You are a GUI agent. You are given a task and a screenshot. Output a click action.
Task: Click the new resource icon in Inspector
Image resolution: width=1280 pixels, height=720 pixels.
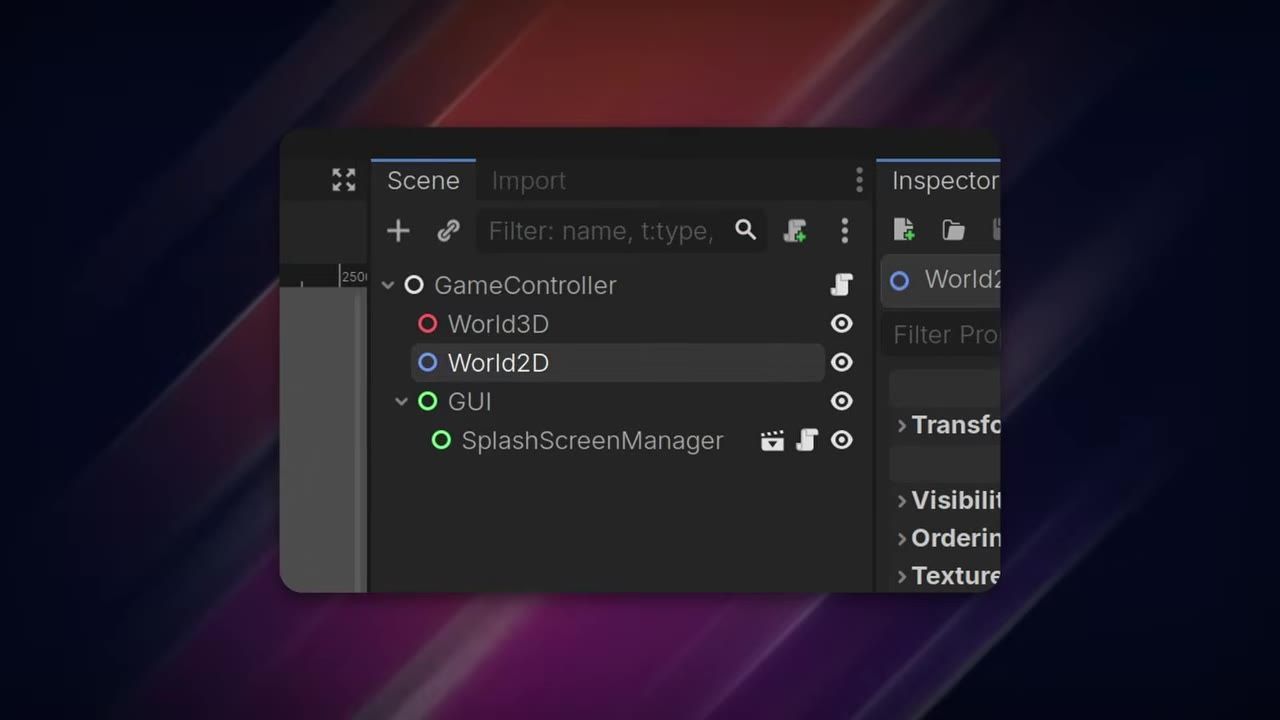pyautogui.click(x=904, y=230)
